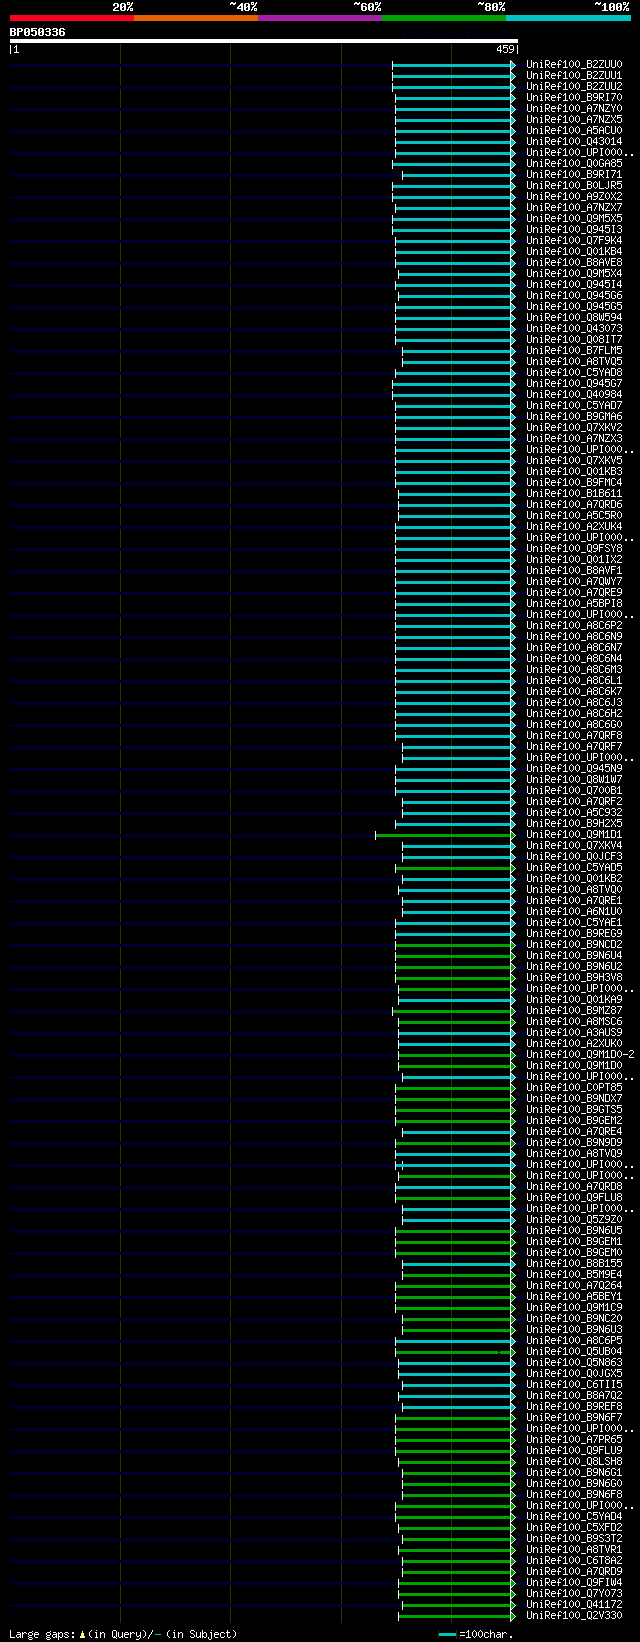The width and height of the screenshot is (640, 1642).
Task: Select the UniRef100_C5YAD8 label
Action: (574, 373)
